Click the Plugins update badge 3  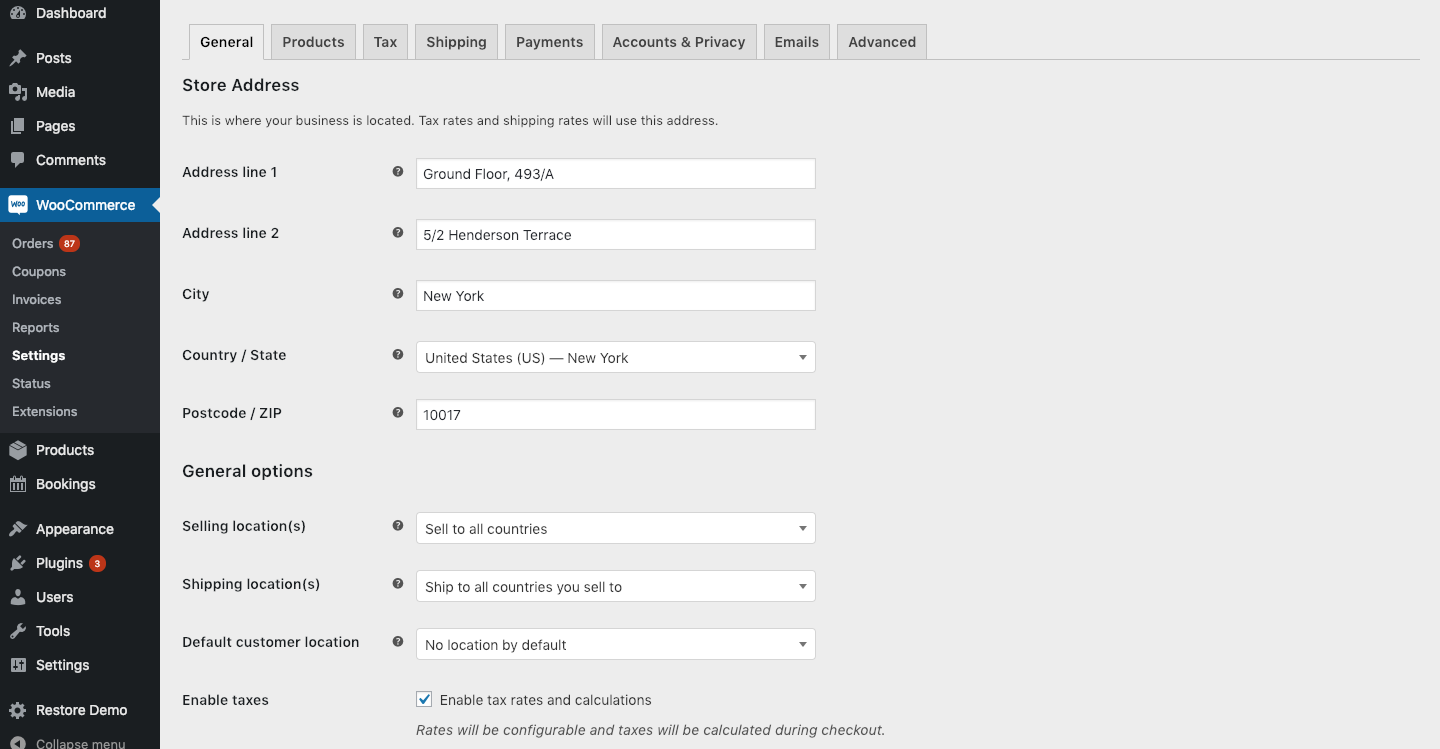(97, 564)
